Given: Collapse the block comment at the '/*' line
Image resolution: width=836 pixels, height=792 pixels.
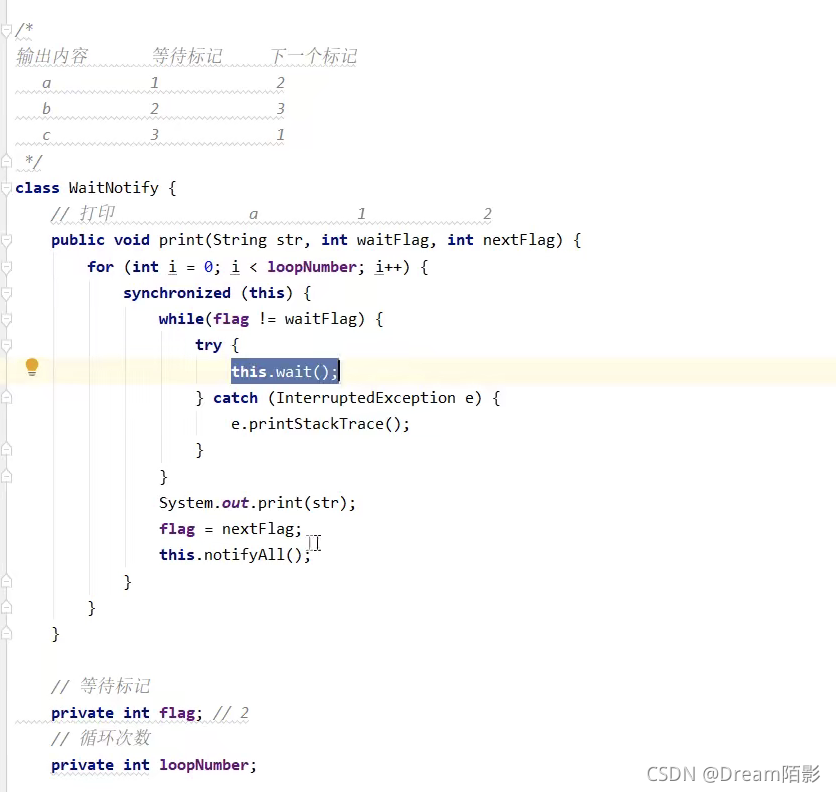Looking at the screenshot, I should tap(6, 31).
